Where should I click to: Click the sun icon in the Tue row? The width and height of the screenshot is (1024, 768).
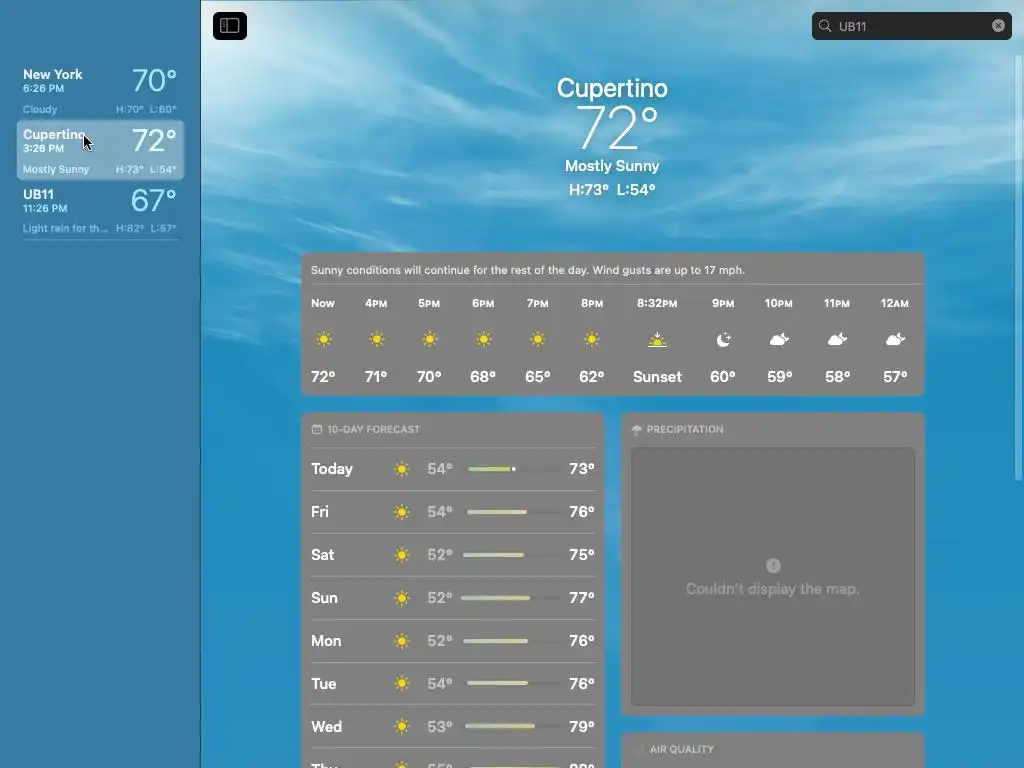point(402,684)
